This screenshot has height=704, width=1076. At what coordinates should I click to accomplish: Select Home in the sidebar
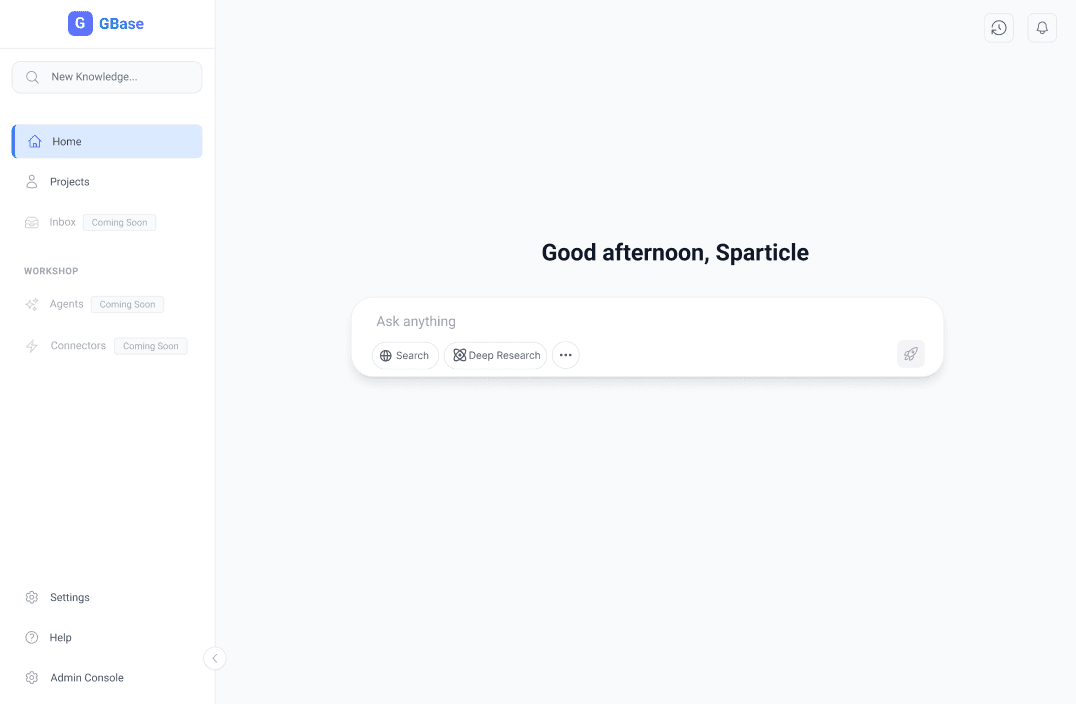[x=107, y=142]
